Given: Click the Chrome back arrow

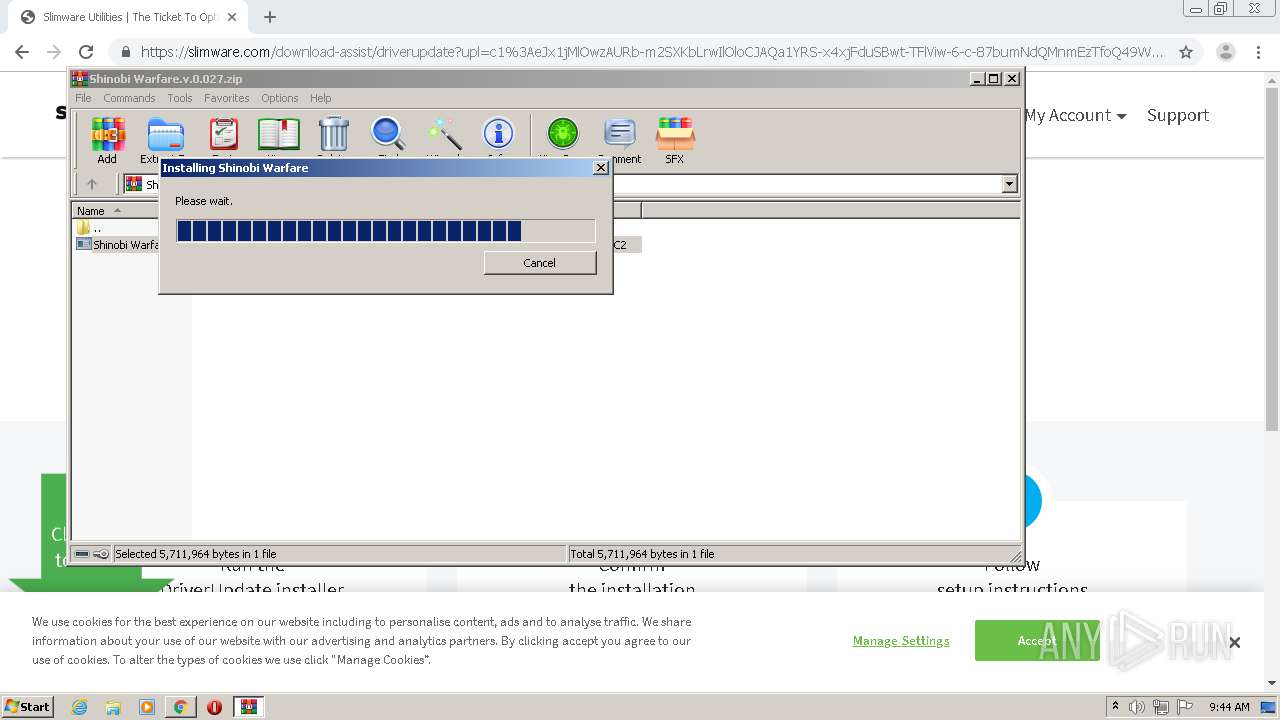Looking at the screenshot, I should (22, 52).
